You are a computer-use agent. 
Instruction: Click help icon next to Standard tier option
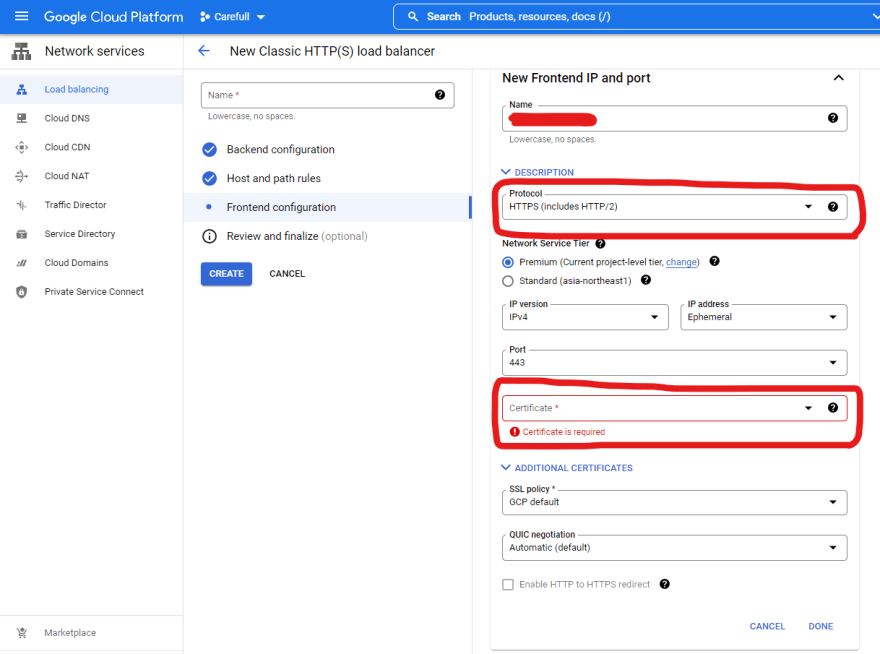point(646,280)
